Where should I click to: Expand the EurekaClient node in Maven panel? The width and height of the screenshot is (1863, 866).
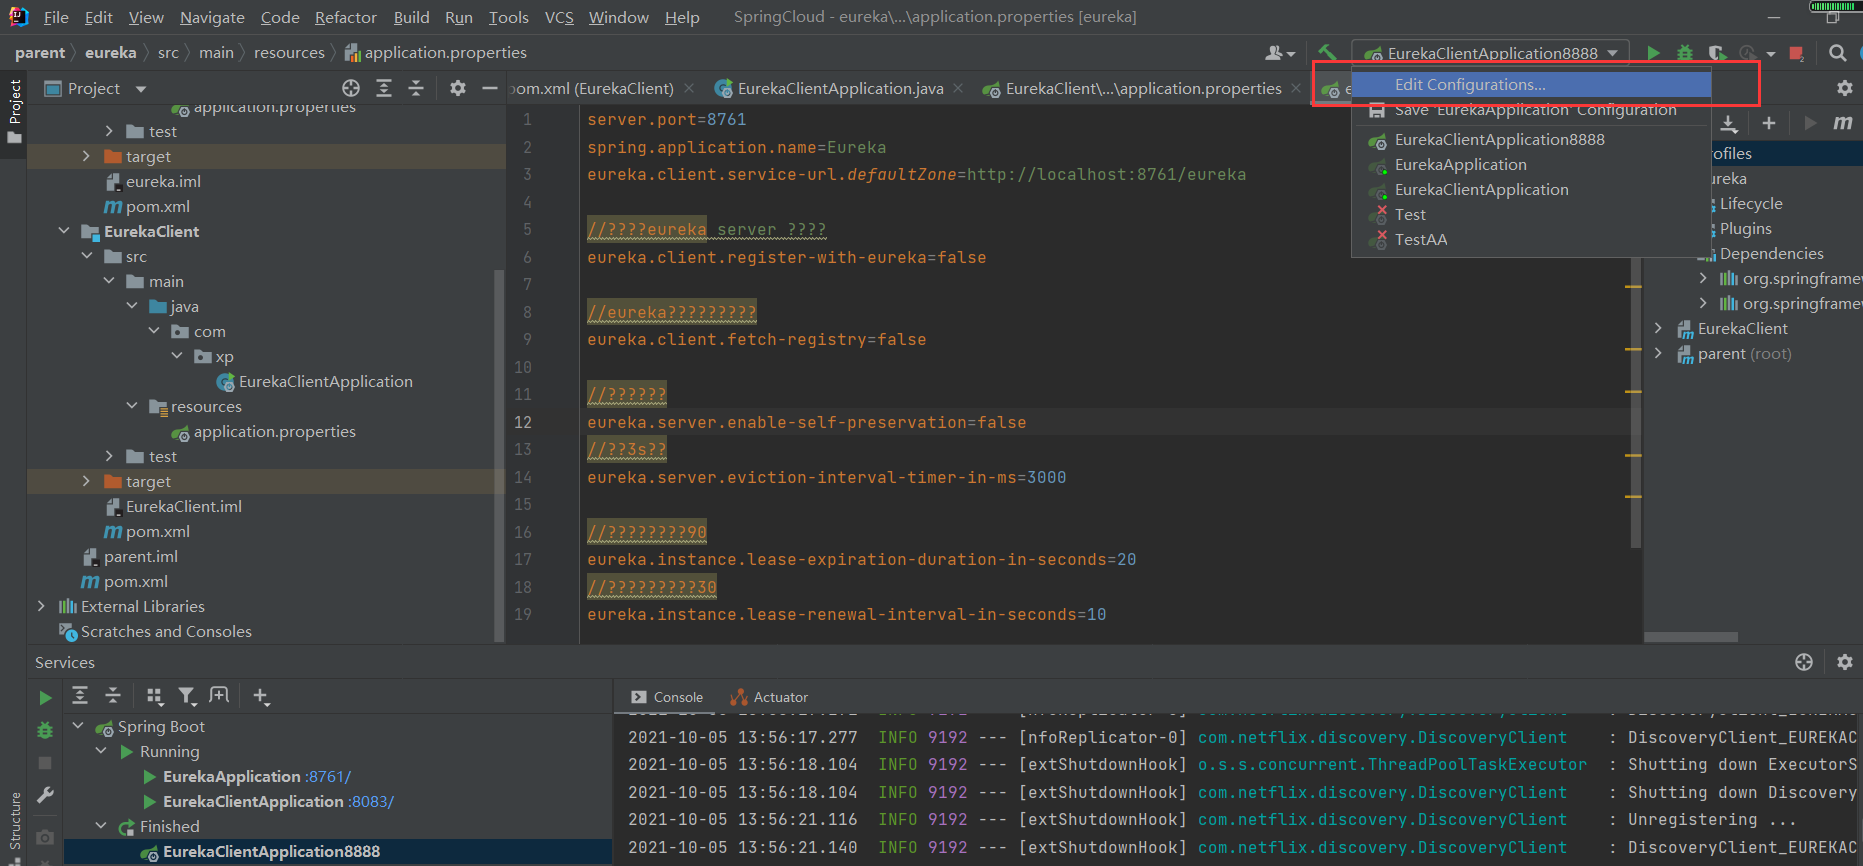coord(1658,328)
